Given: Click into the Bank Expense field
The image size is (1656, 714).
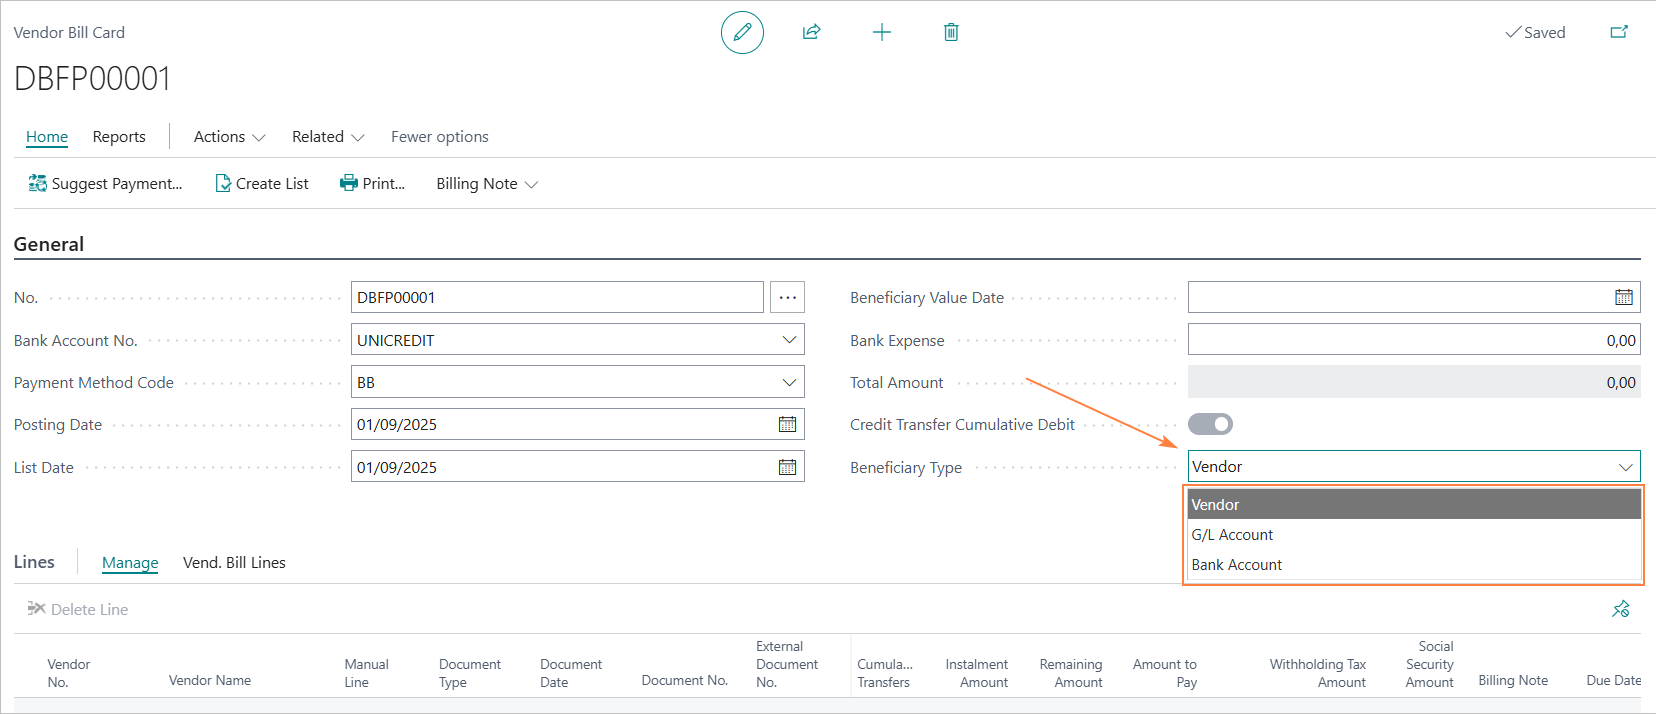Looking at the screenshot, I should (1412, 341).
